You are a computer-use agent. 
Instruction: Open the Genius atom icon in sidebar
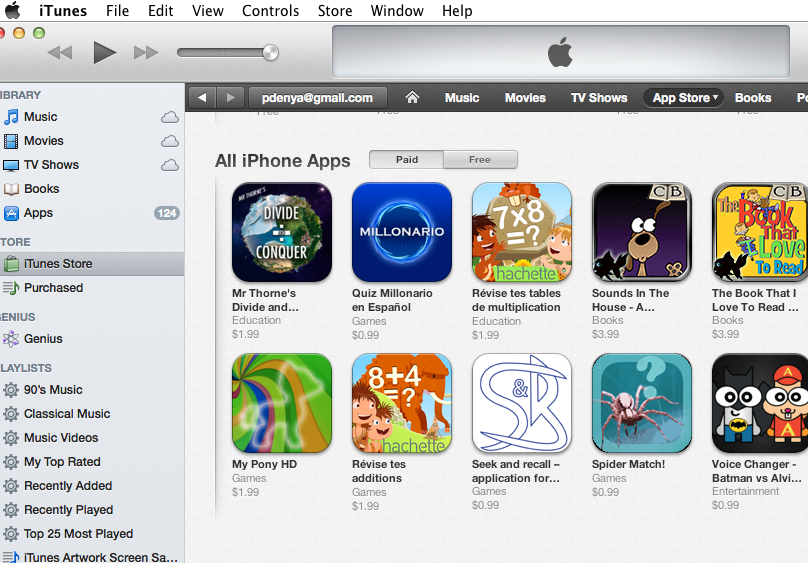(11, 339)
